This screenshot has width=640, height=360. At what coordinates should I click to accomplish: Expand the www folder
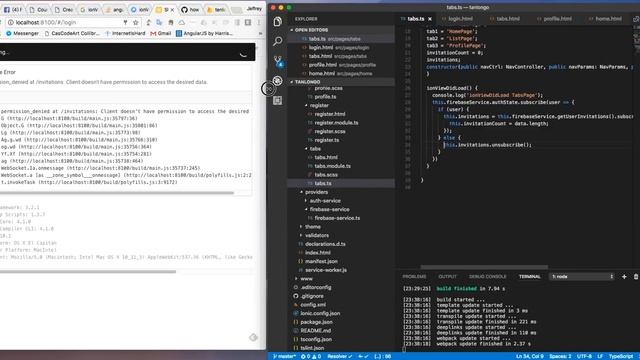[306, 279]
